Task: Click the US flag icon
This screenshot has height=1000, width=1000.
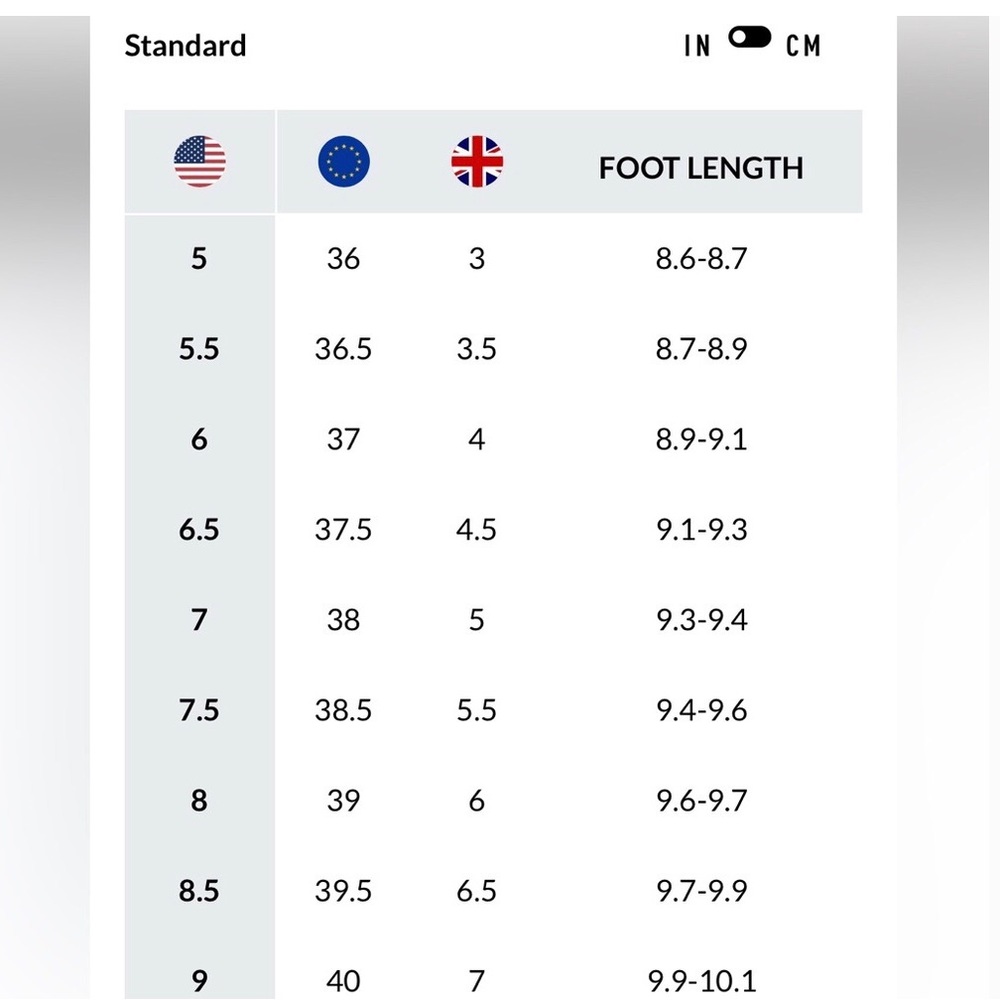Action: coord(200,161)
